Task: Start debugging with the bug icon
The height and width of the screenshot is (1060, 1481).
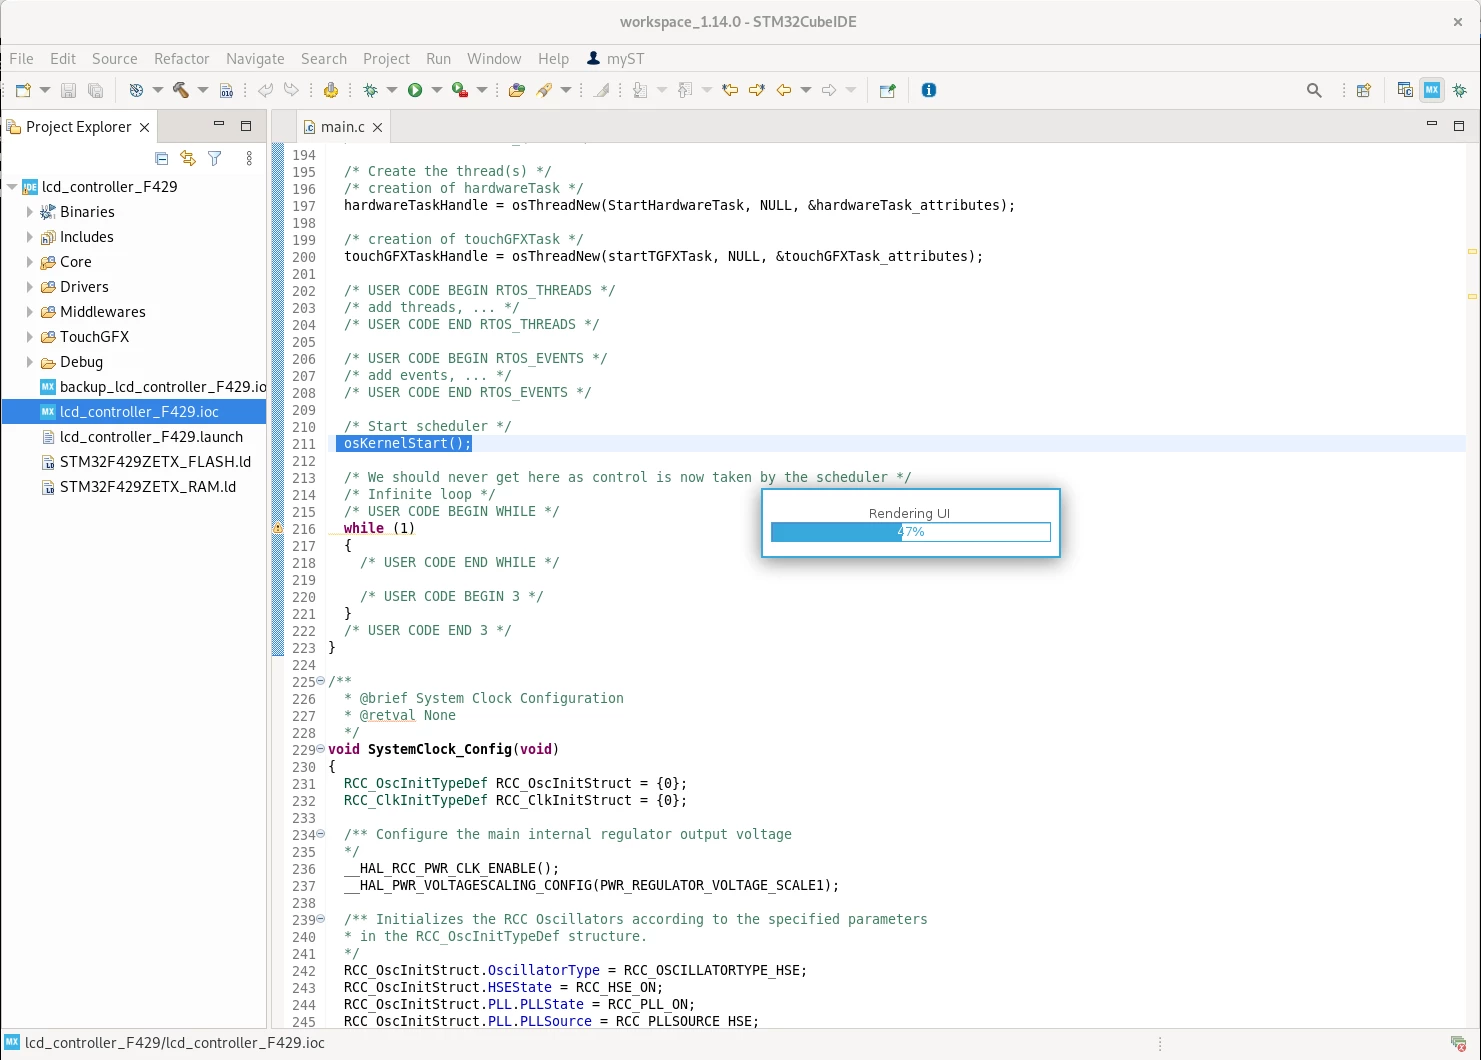Action: coord(371,90)
